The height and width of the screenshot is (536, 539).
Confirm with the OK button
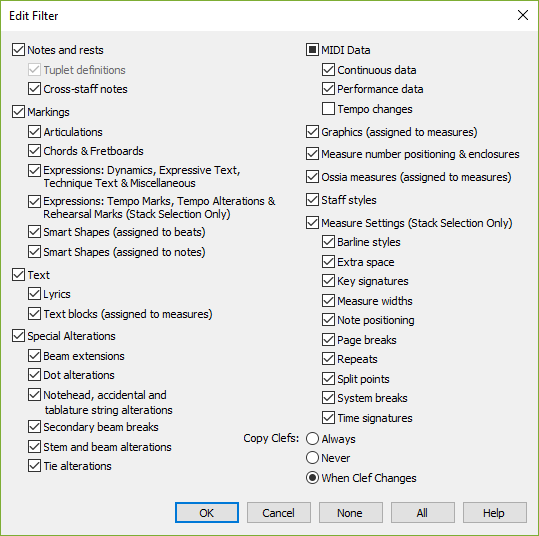(207, 513)
